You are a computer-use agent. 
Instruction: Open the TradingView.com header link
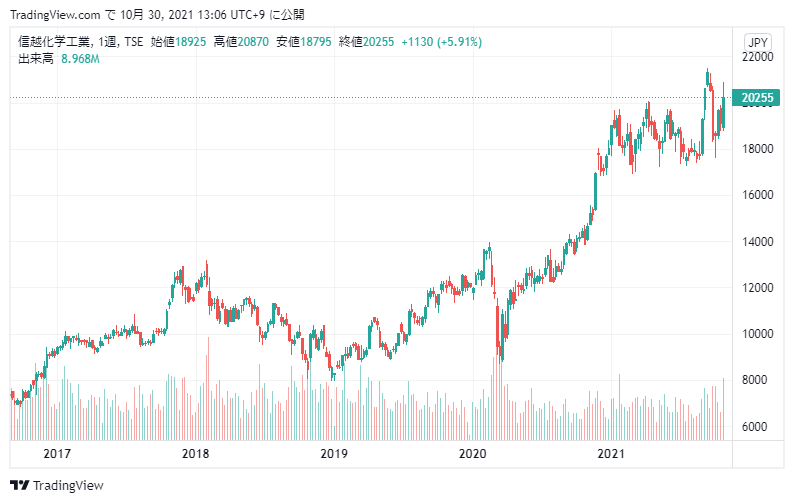(52, 15)
